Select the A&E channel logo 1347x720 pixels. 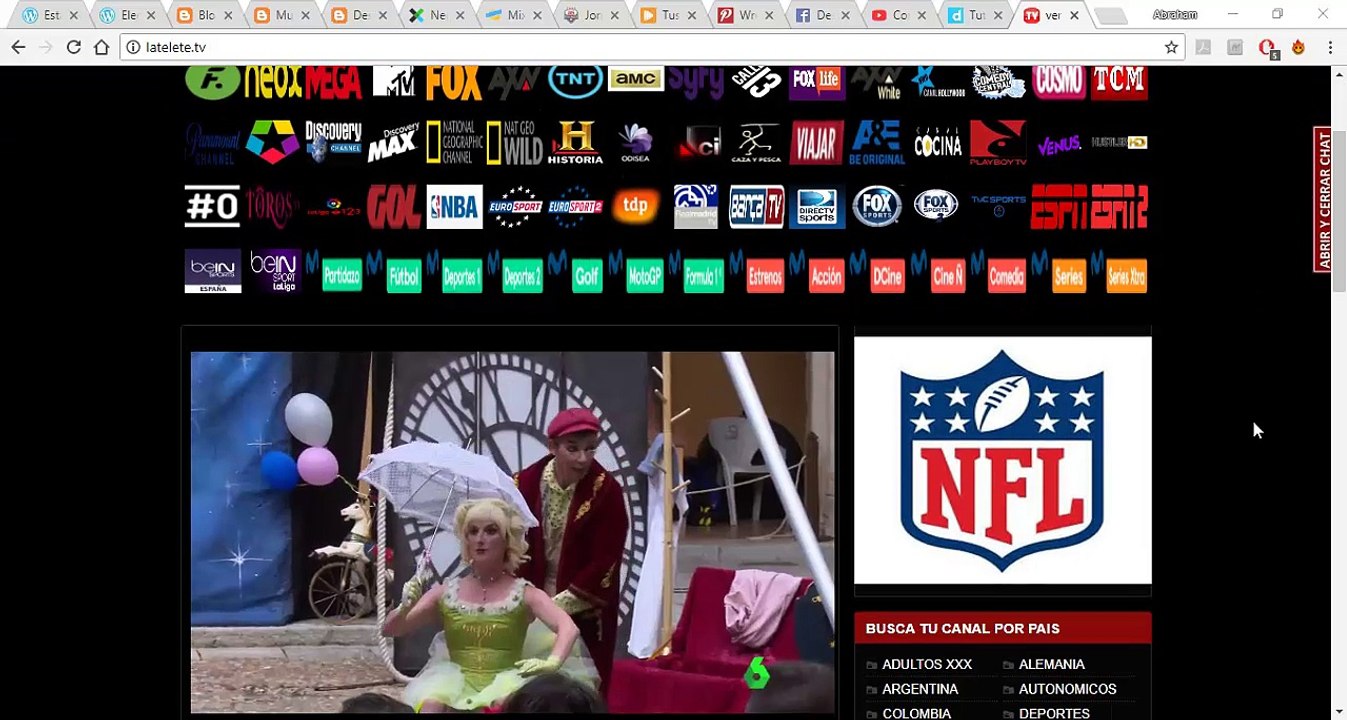(877, 143)
